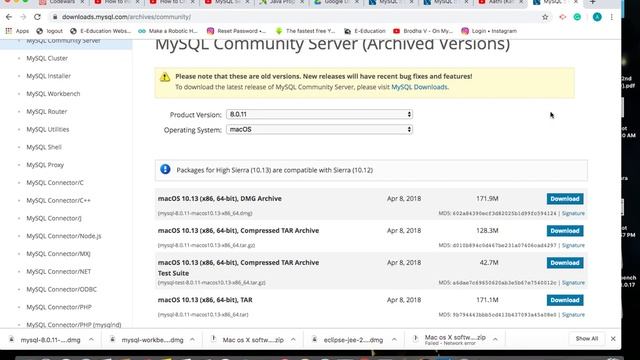Open Signature link for 171.1M TAR

click(573, 315)
